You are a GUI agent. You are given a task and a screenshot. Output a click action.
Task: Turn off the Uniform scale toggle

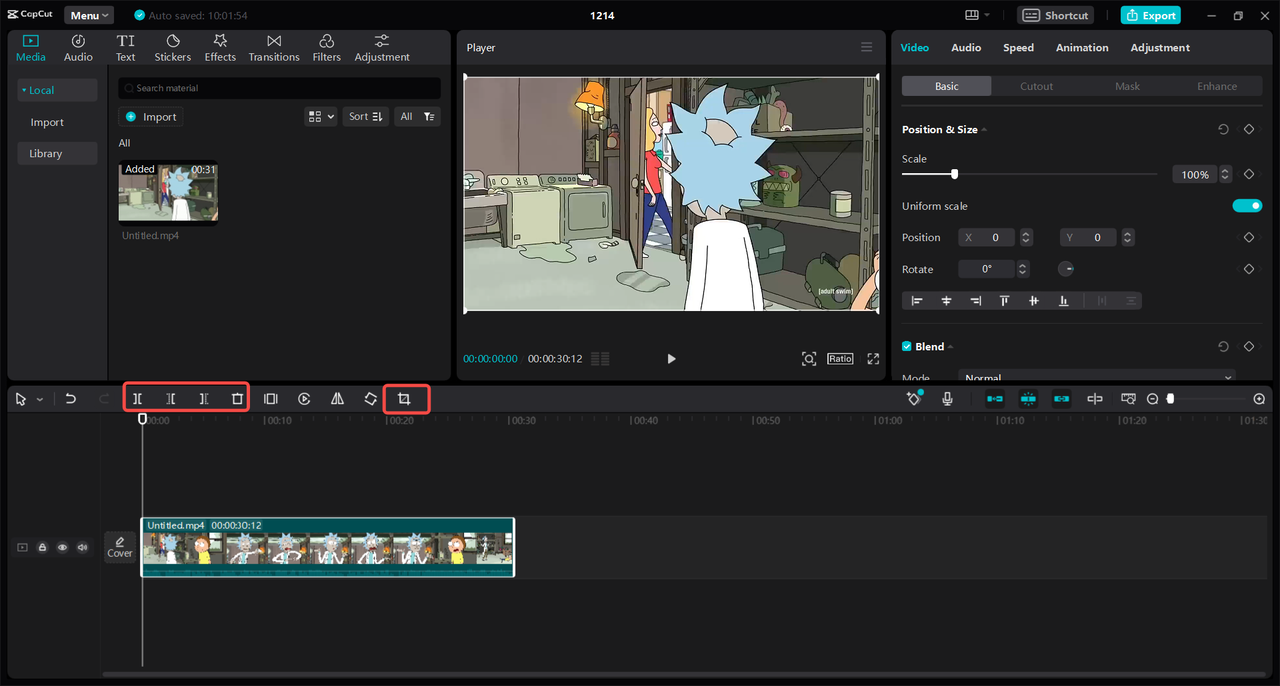coord(1246,206)
